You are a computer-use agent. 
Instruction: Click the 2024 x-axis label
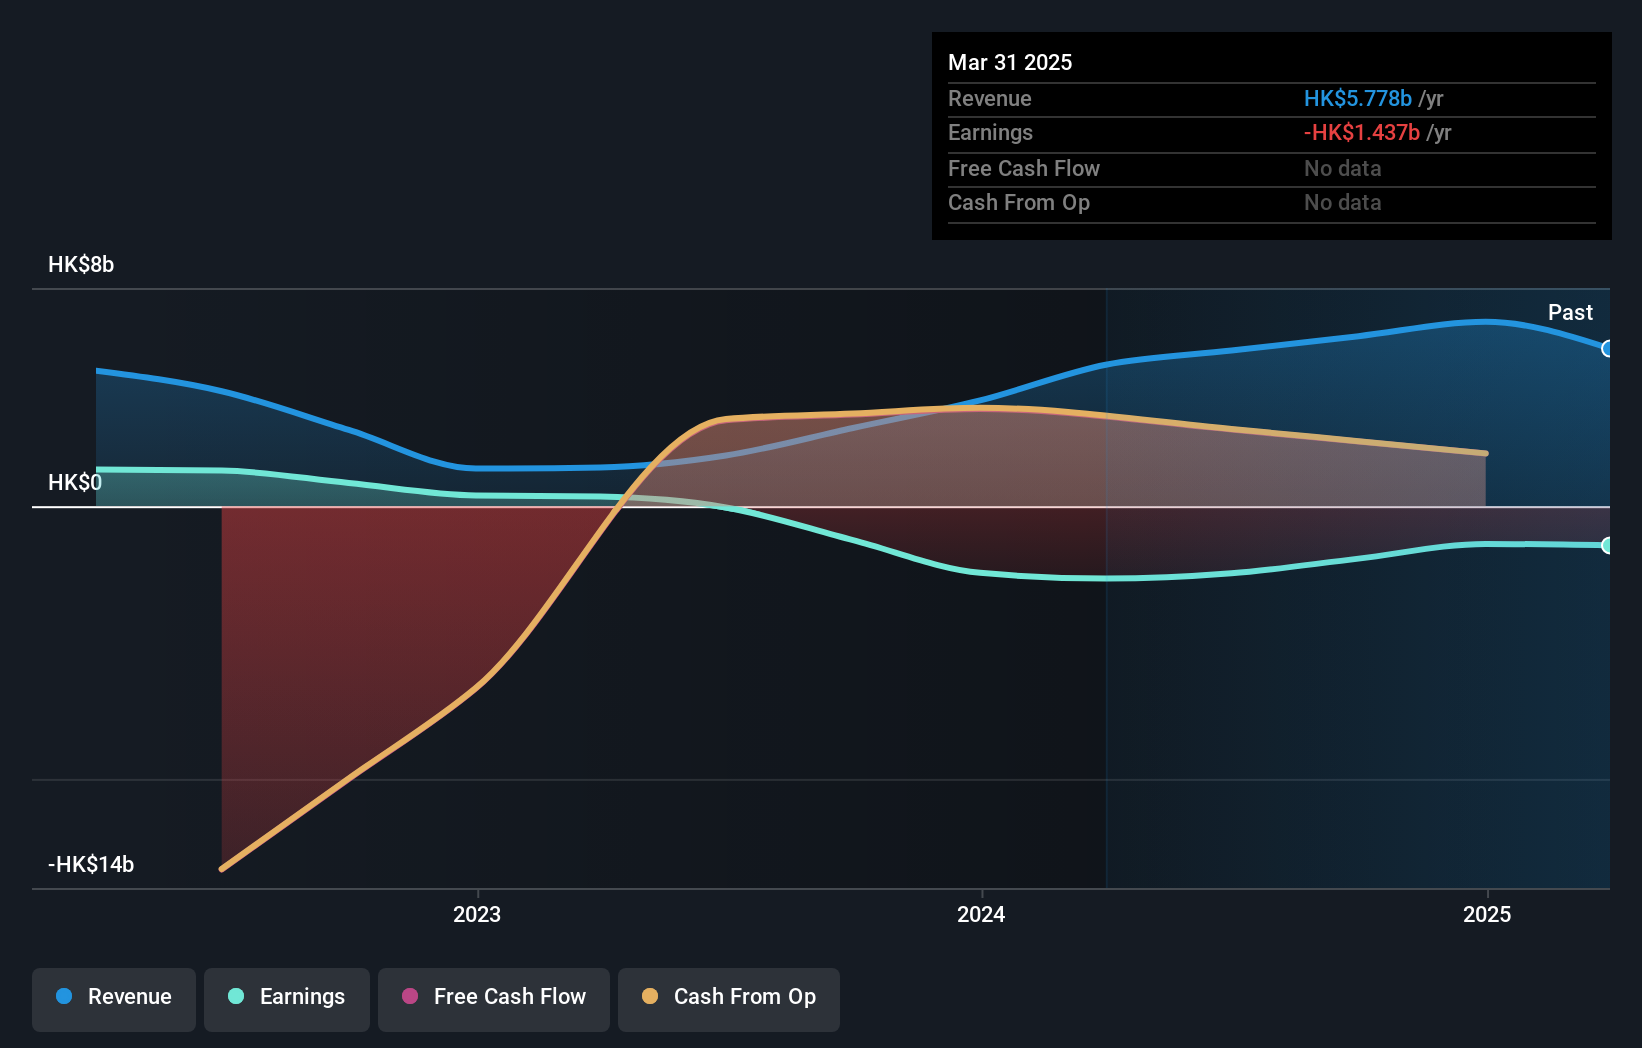[981, 914]
